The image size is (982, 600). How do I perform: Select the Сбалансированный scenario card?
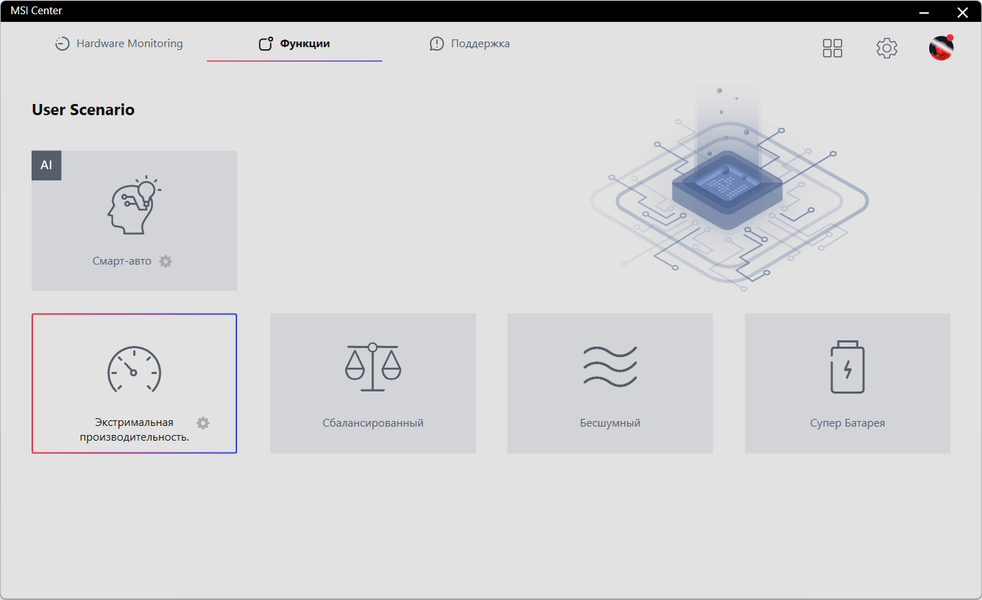click(x=373, y=383)
